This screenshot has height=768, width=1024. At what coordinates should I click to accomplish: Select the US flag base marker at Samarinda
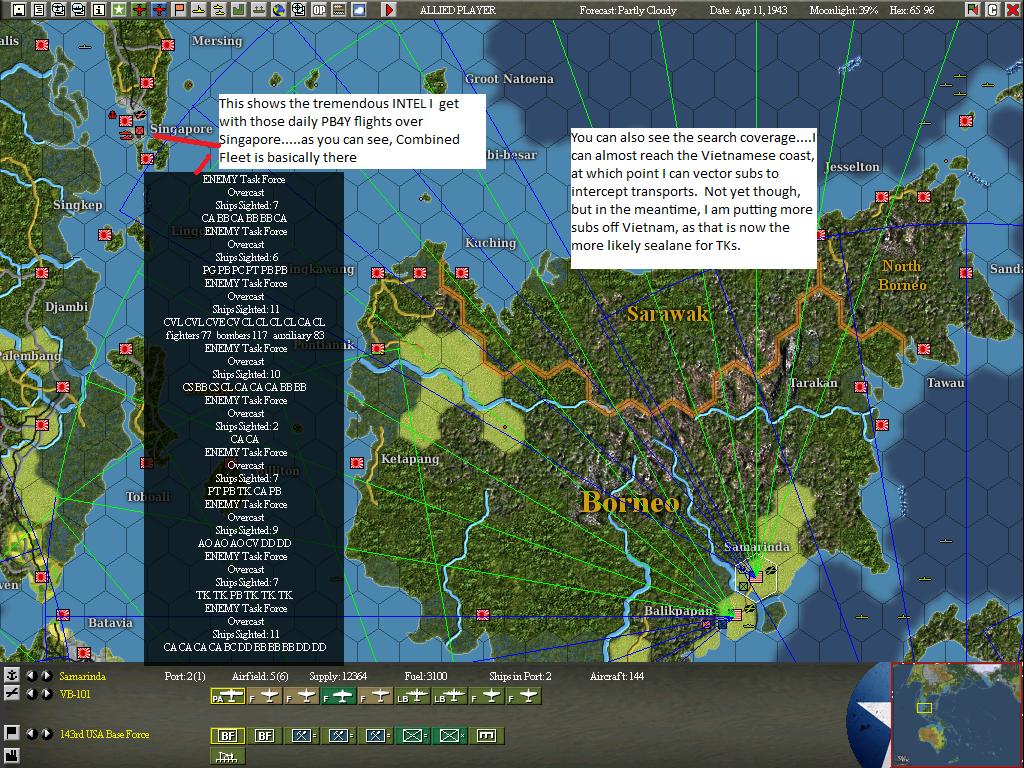[756, 577]
